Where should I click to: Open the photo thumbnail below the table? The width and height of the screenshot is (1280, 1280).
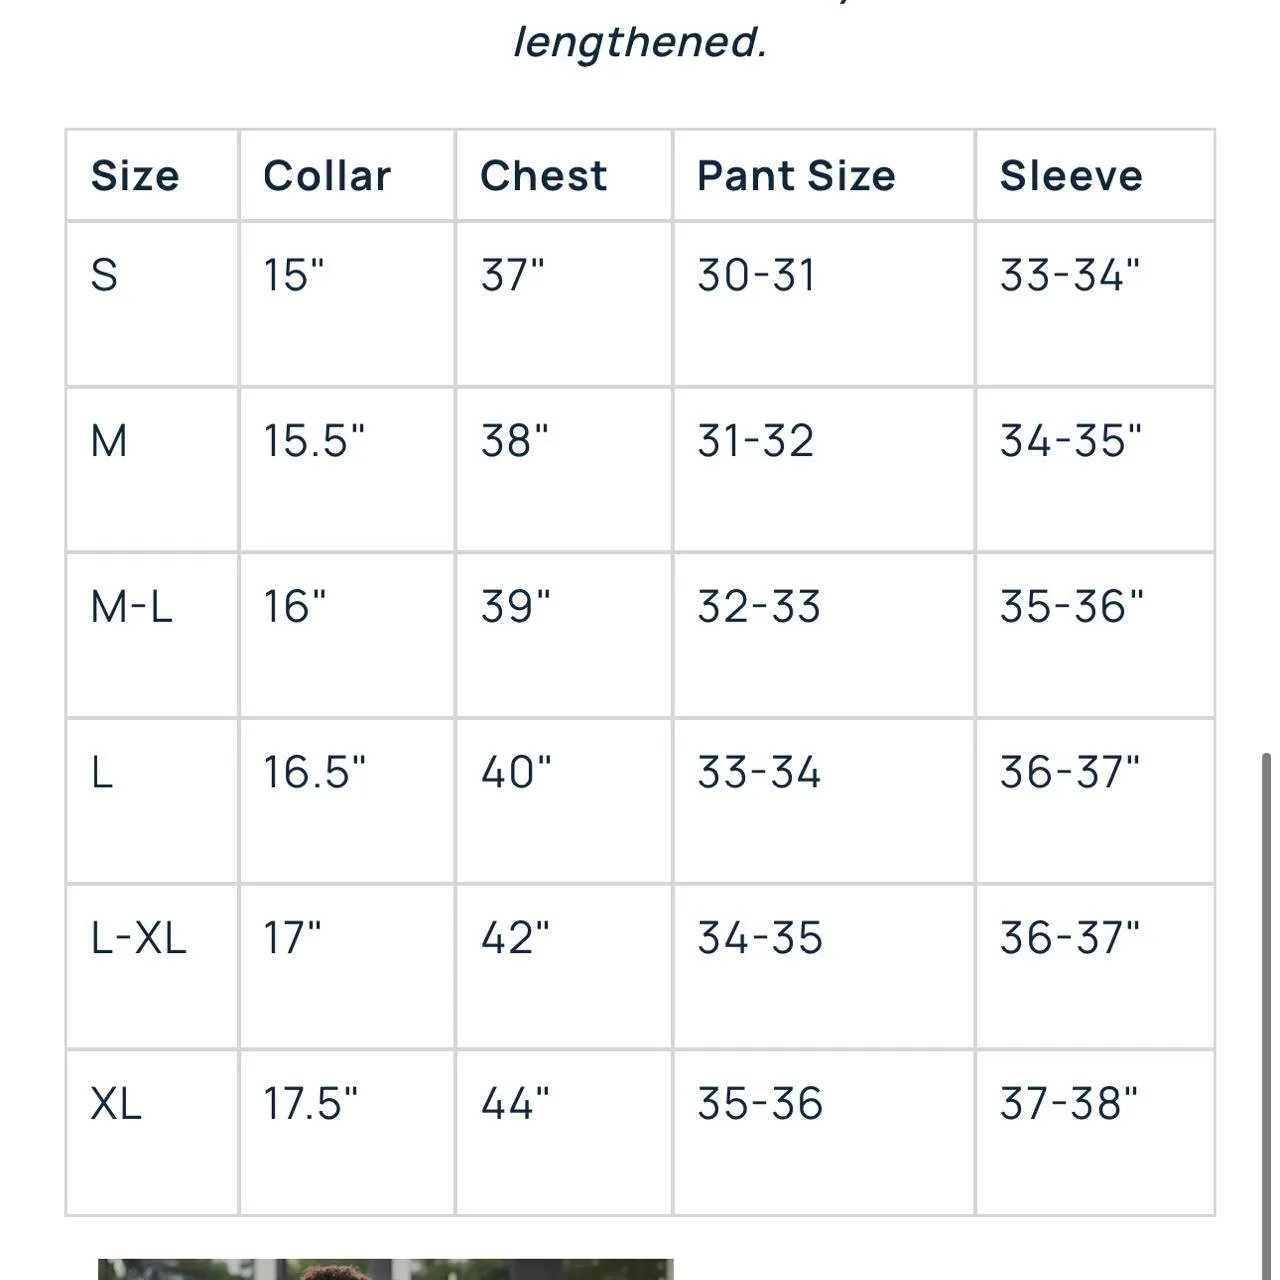(385, 1268)
